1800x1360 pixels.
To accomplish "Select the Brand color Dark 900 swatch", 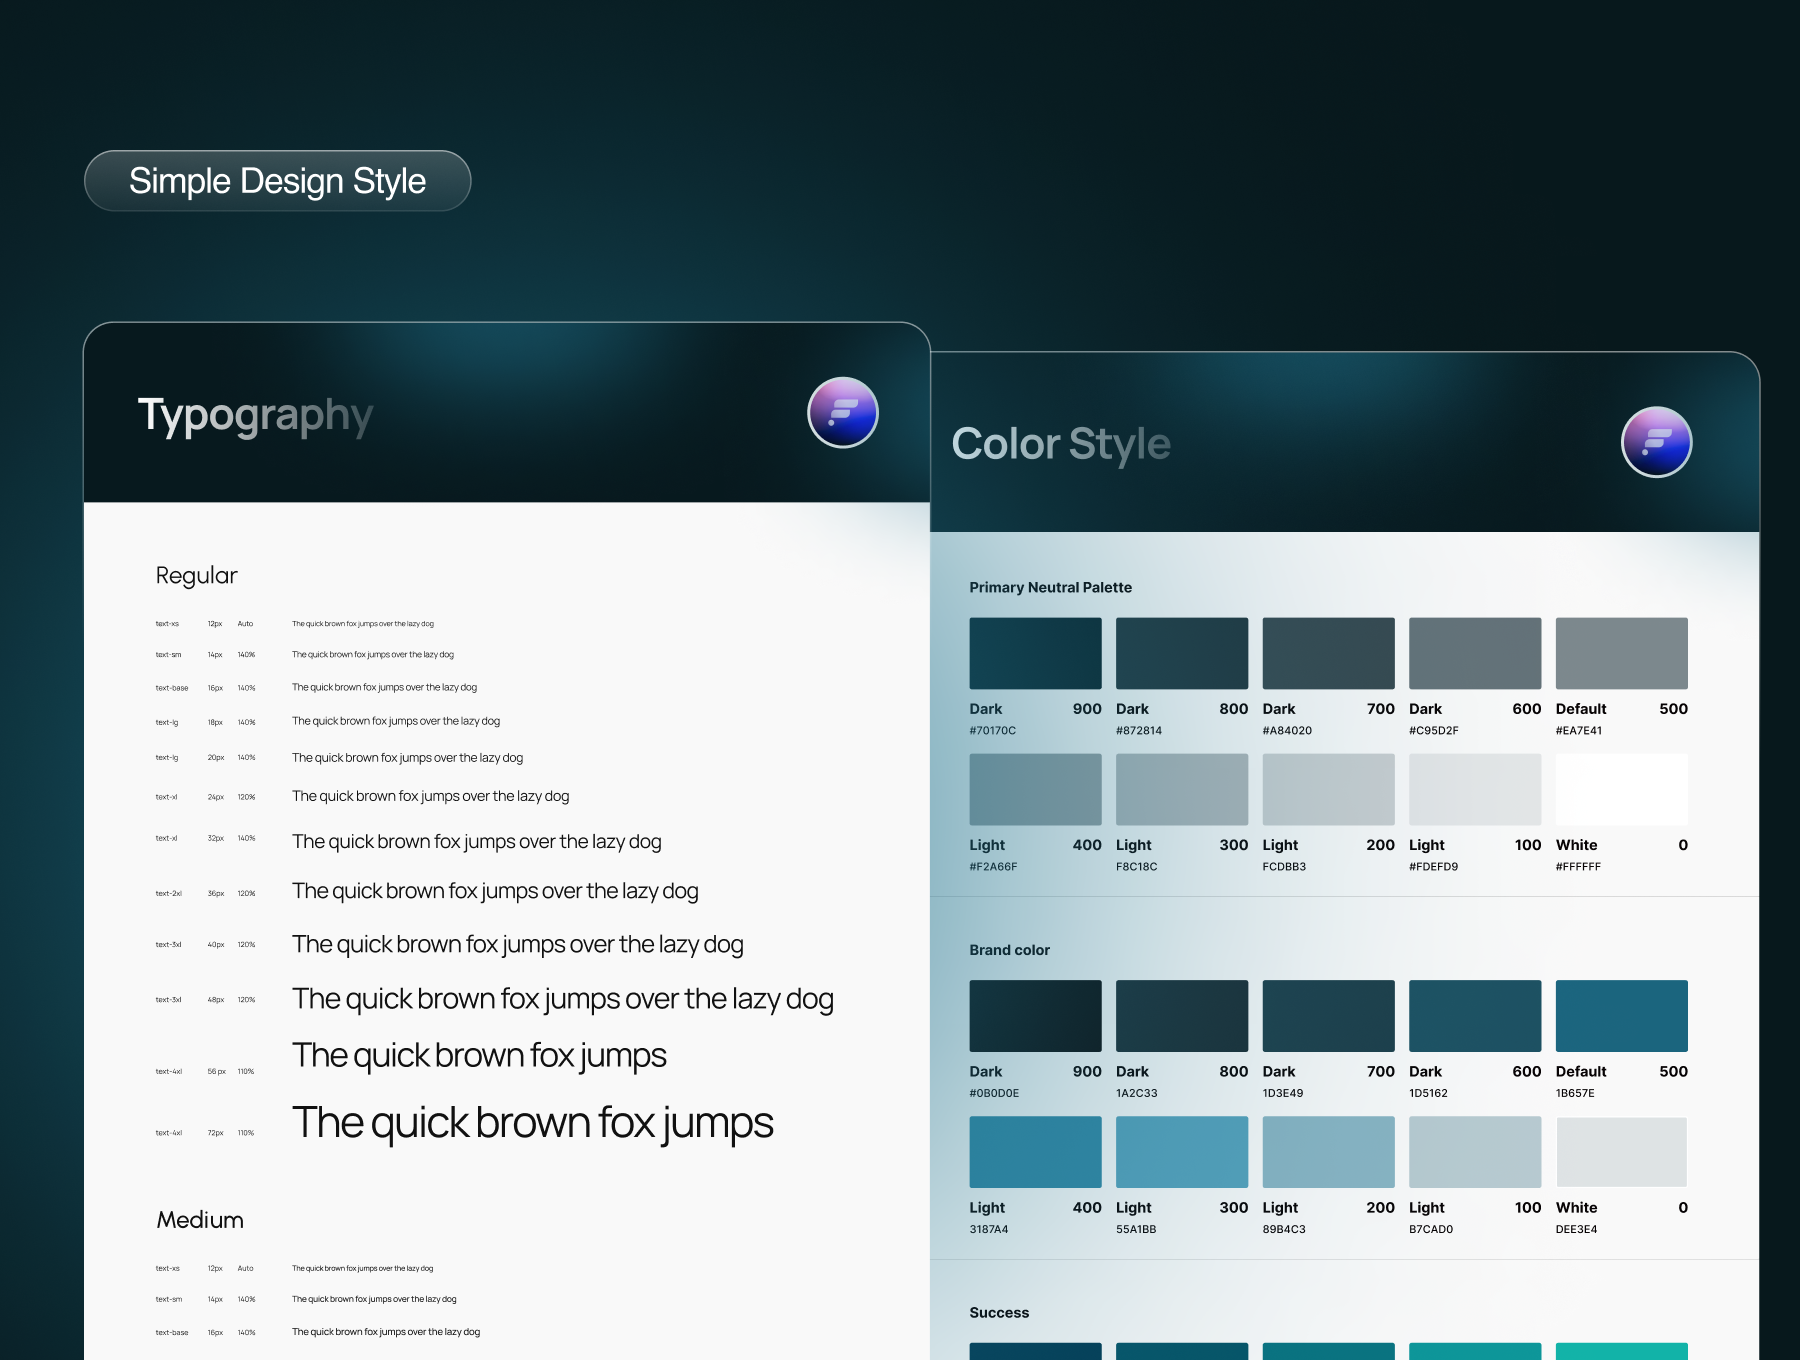I will click(1035, 1016).
